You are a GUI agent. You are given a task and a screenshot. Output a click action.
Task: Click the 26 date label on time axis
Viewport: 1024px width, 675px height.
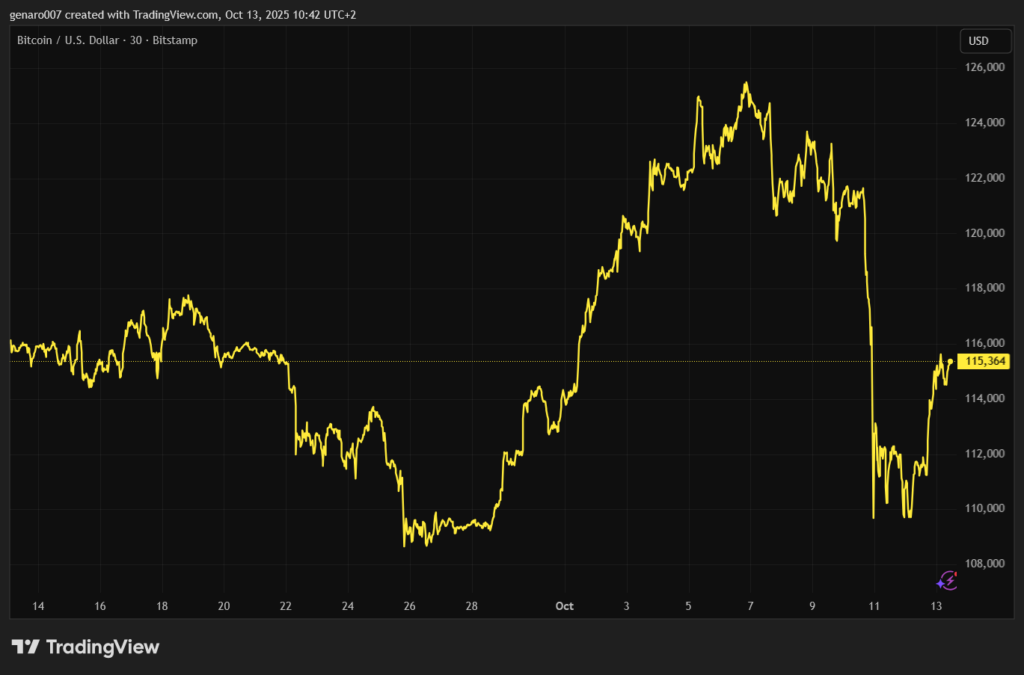tap(410, 606)
